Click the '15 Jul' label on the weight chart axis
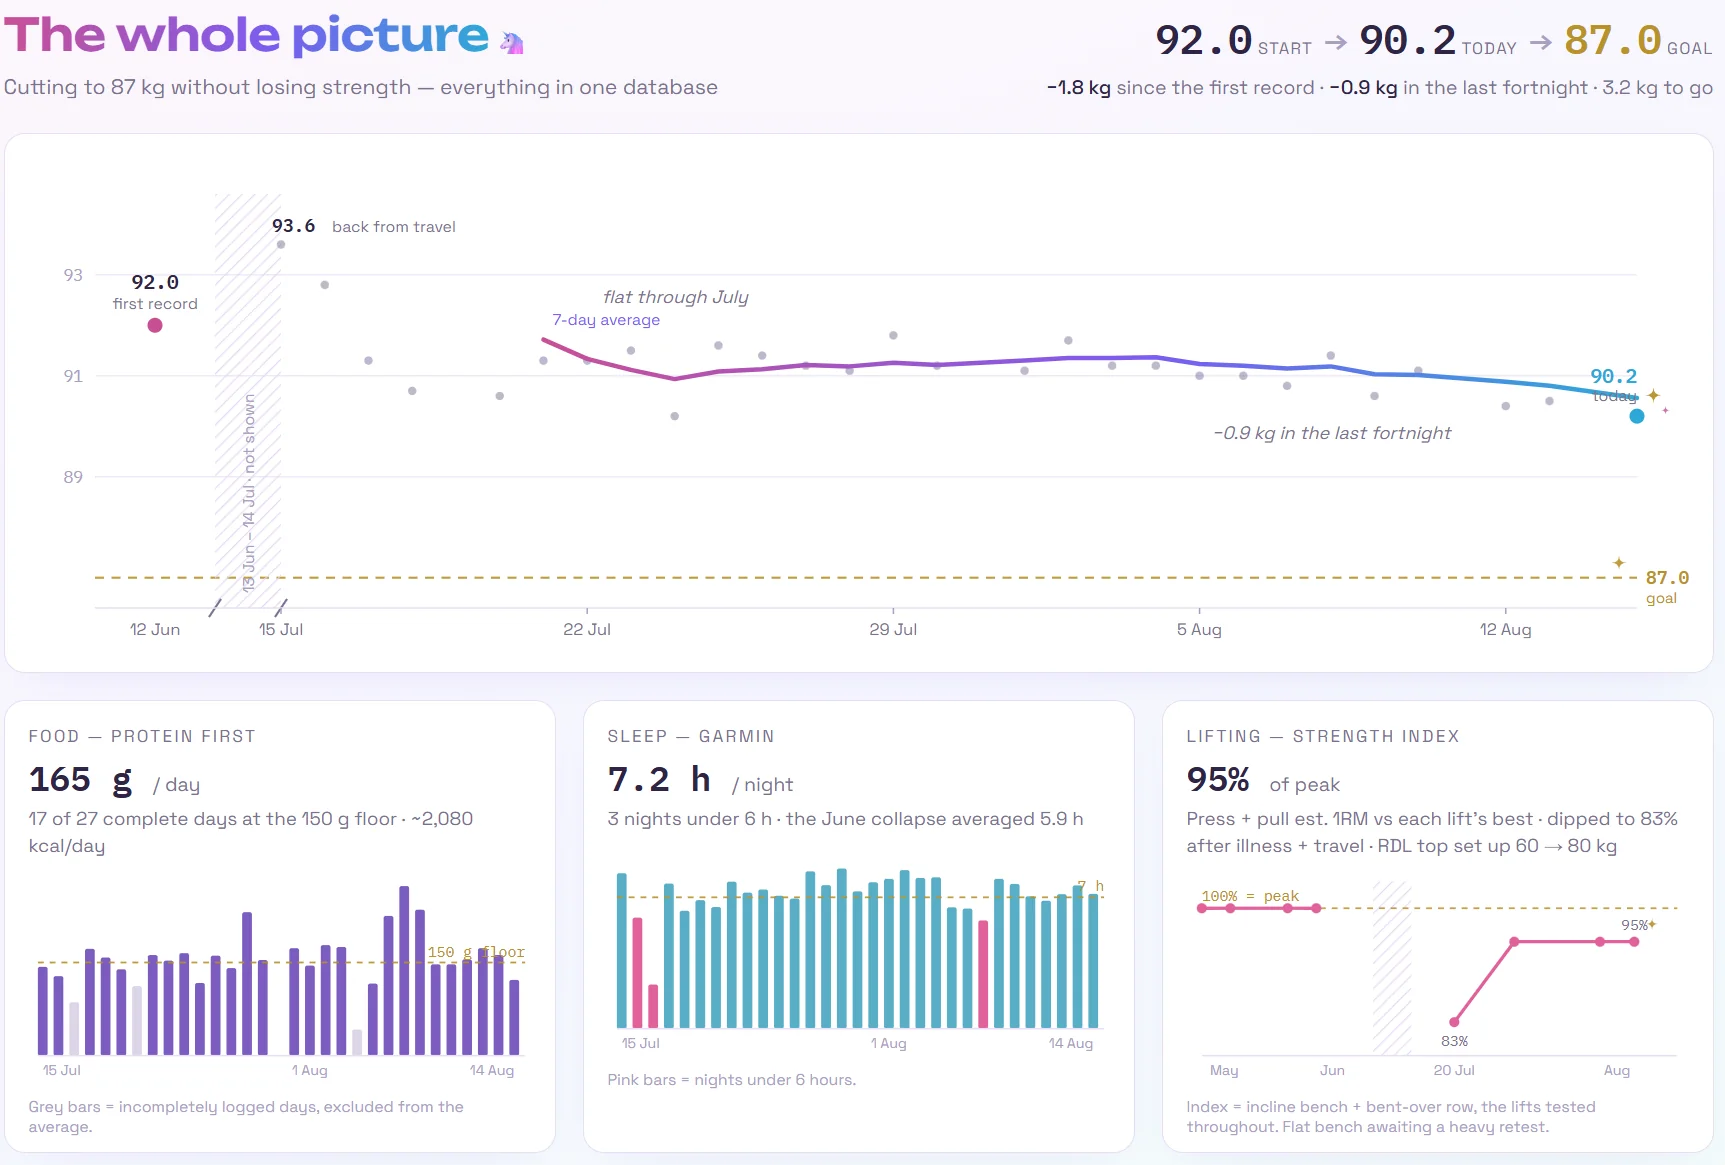Viewport: 1725px width, 1165px height. (x=281, y=629)
